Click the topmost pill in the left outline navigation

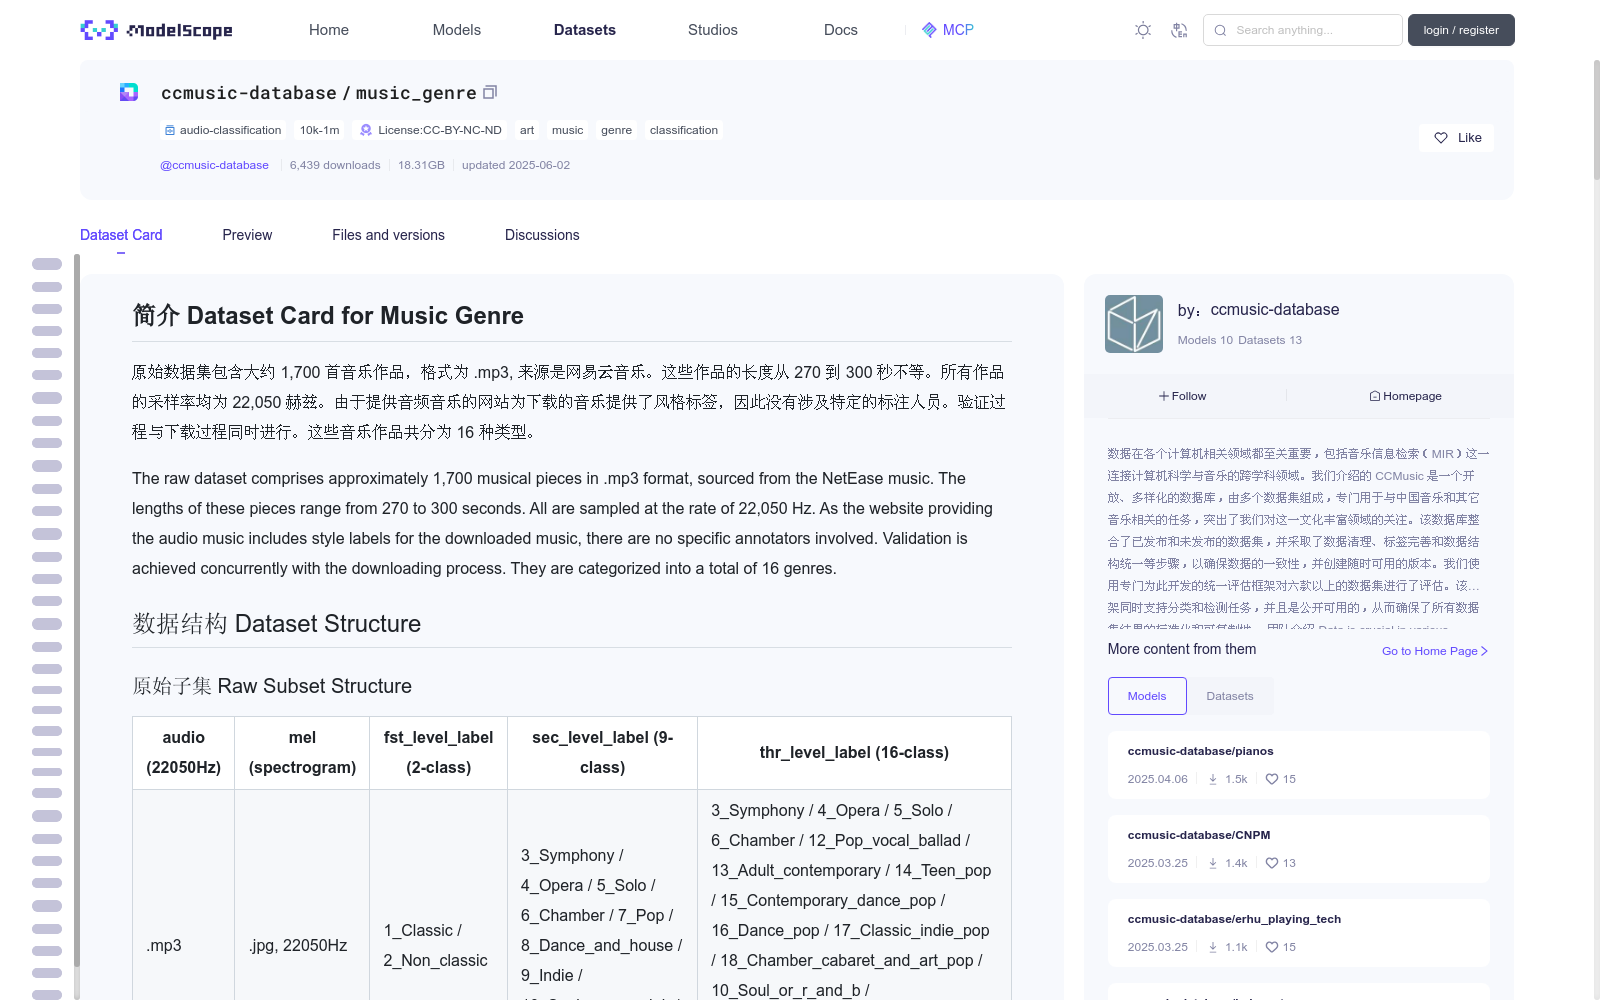[47, 264]
